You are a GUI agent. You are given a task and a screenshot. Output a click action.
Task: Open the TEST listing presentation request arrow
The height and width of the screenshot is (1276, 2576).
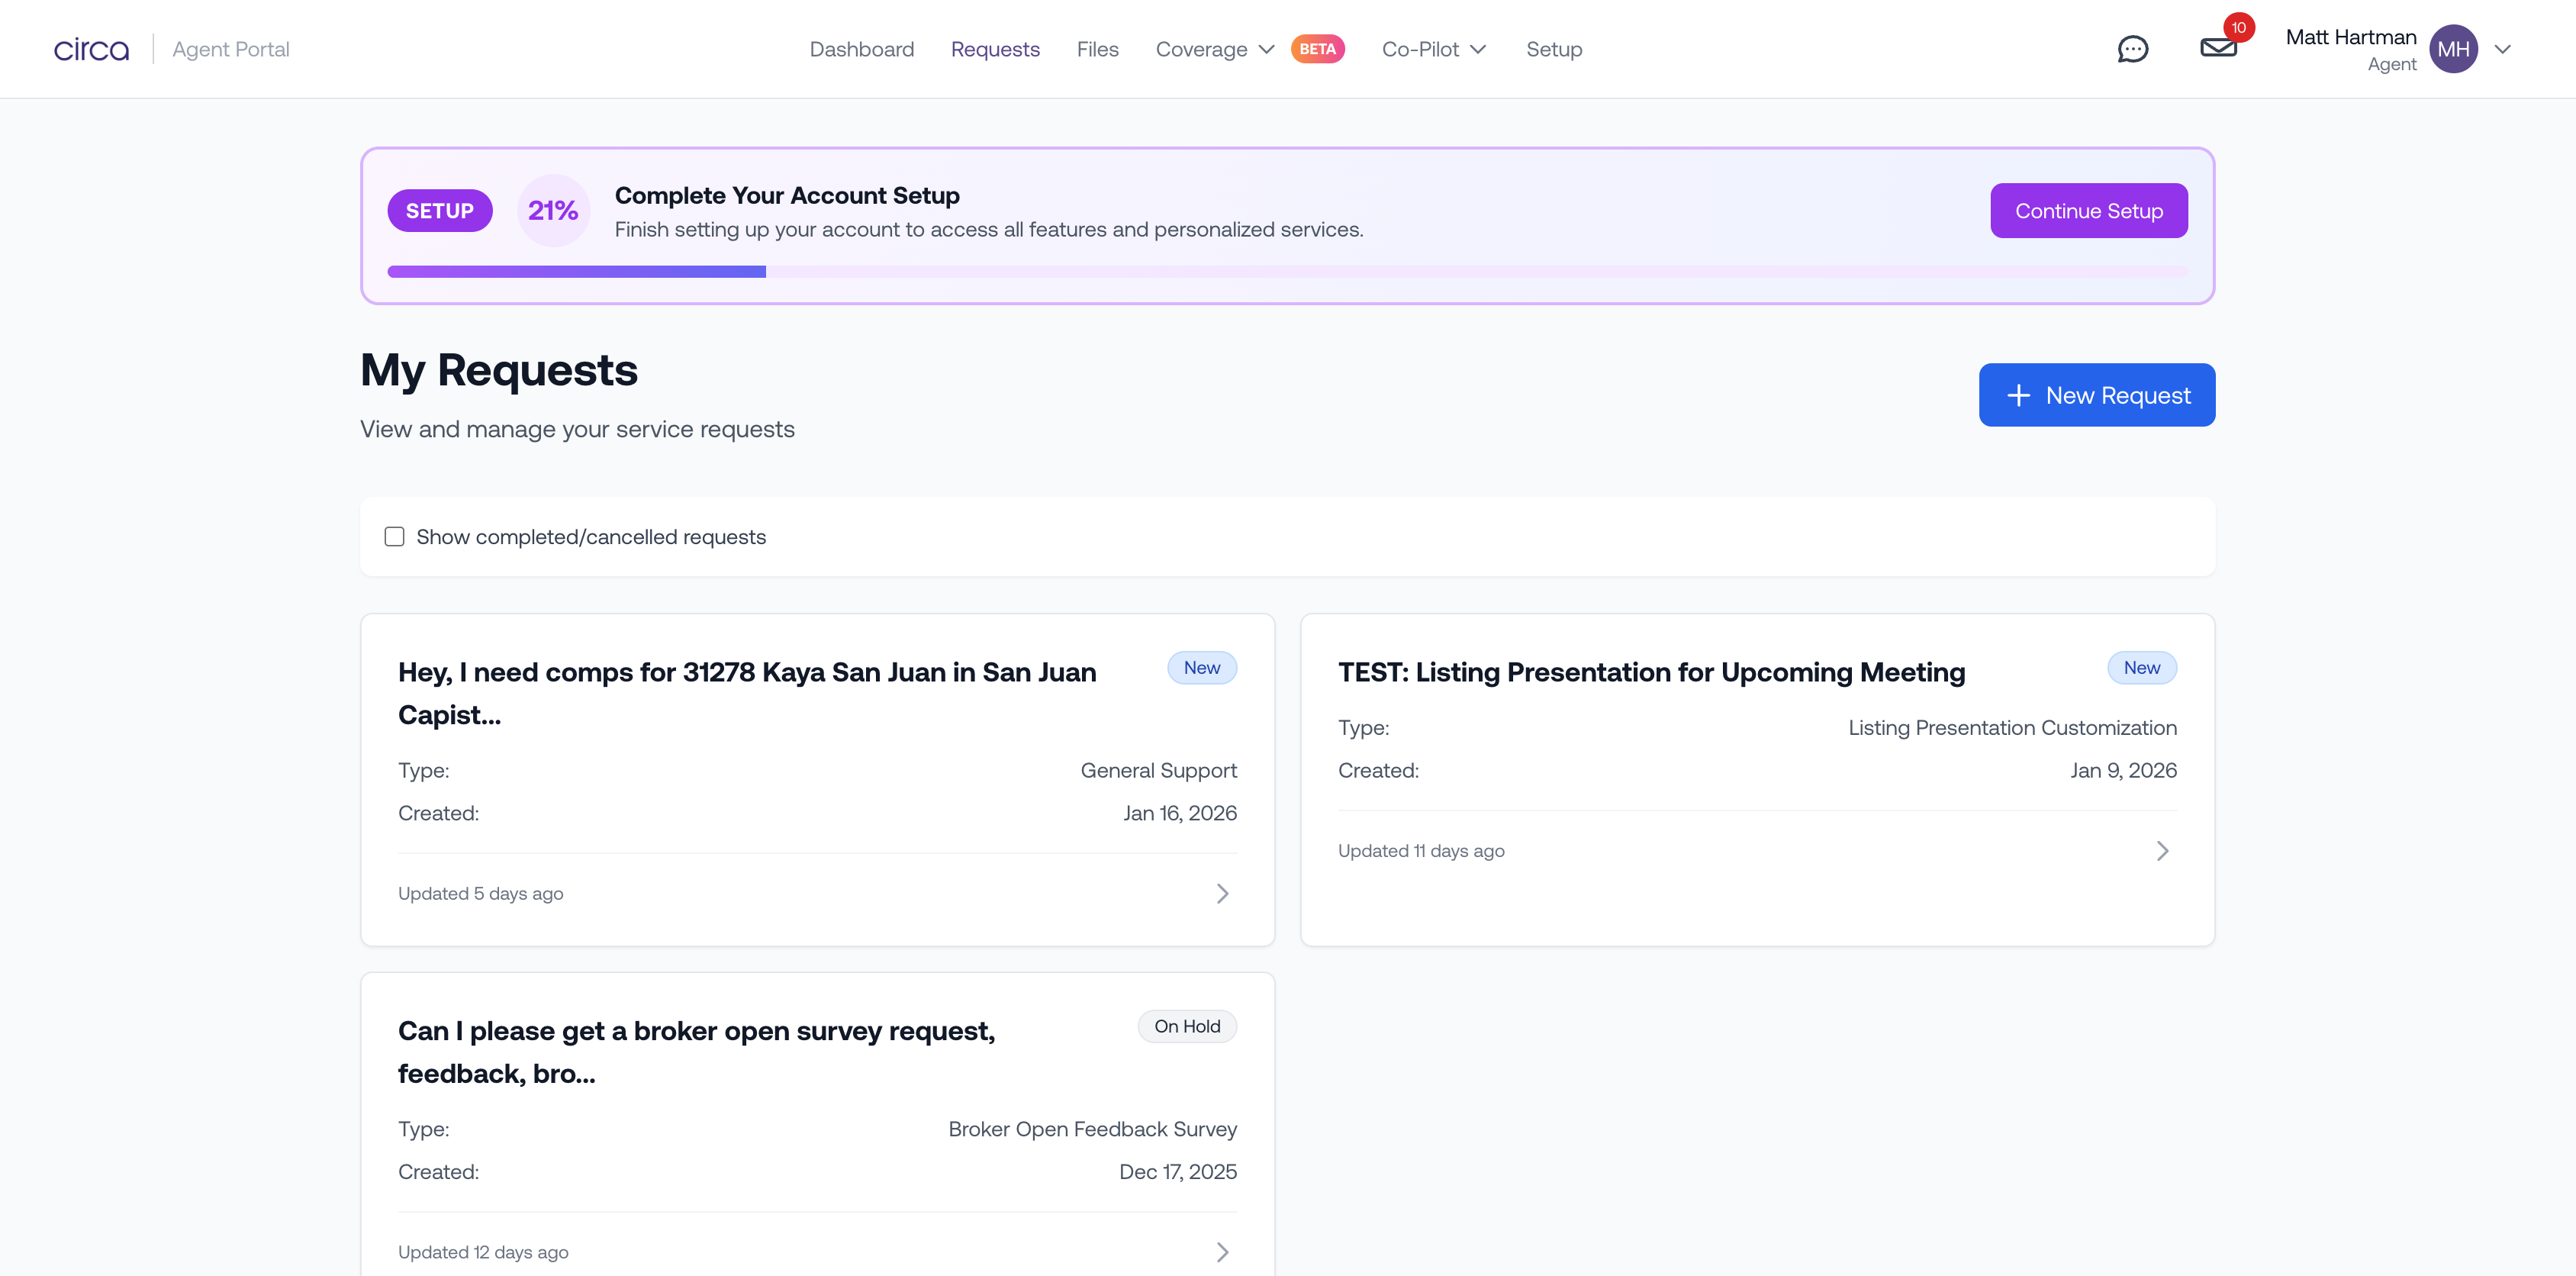tap(2162, 850)
